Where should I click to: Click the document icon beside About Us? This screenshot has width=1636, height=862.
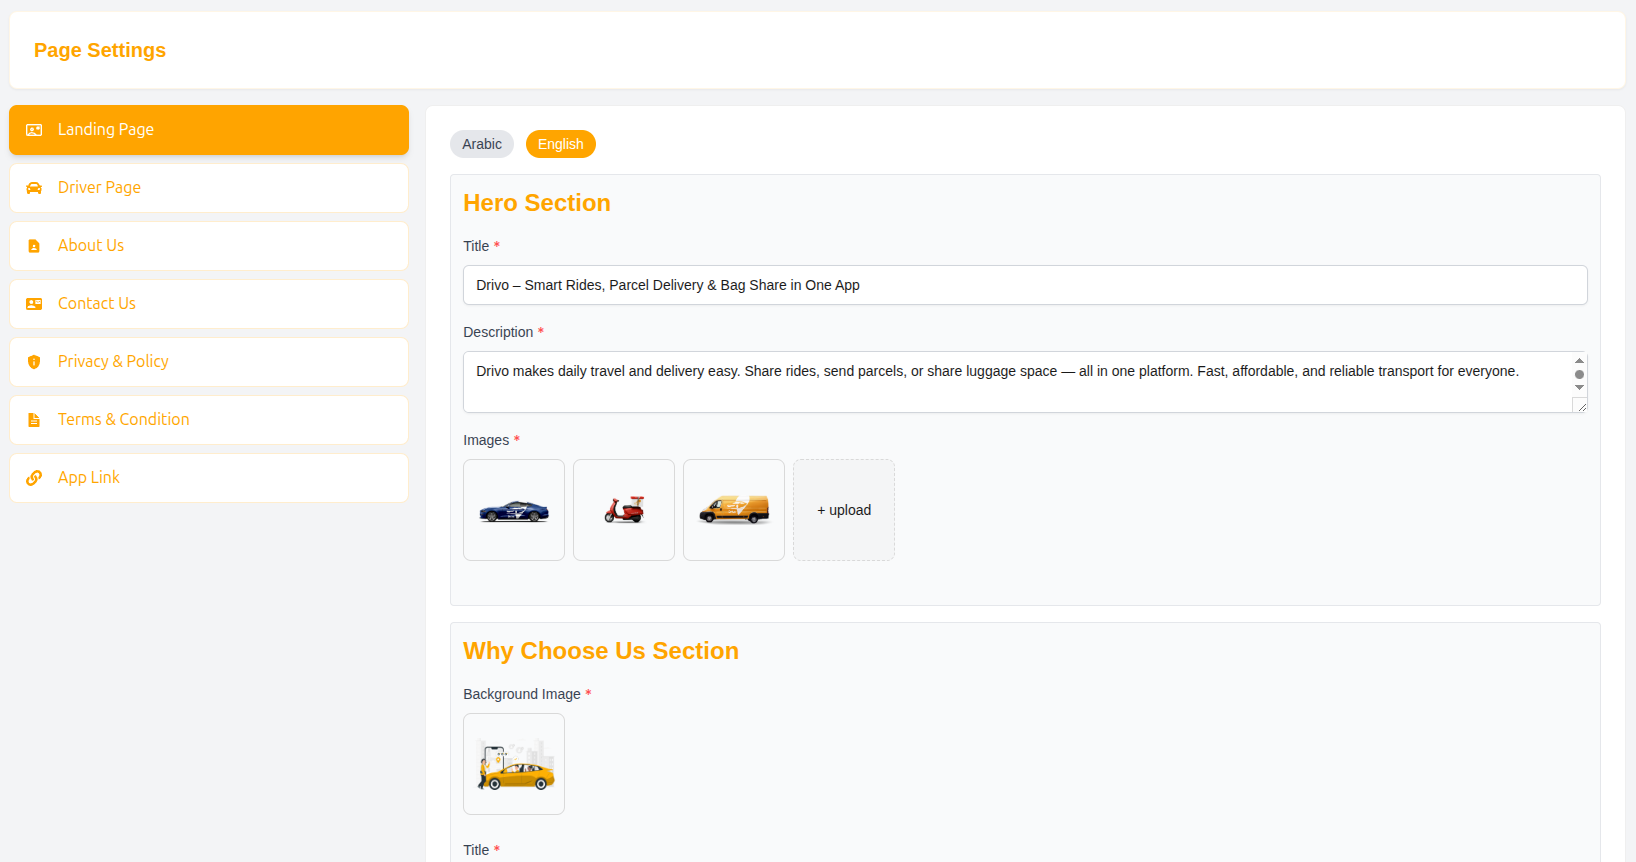click(x=34, y=246)
